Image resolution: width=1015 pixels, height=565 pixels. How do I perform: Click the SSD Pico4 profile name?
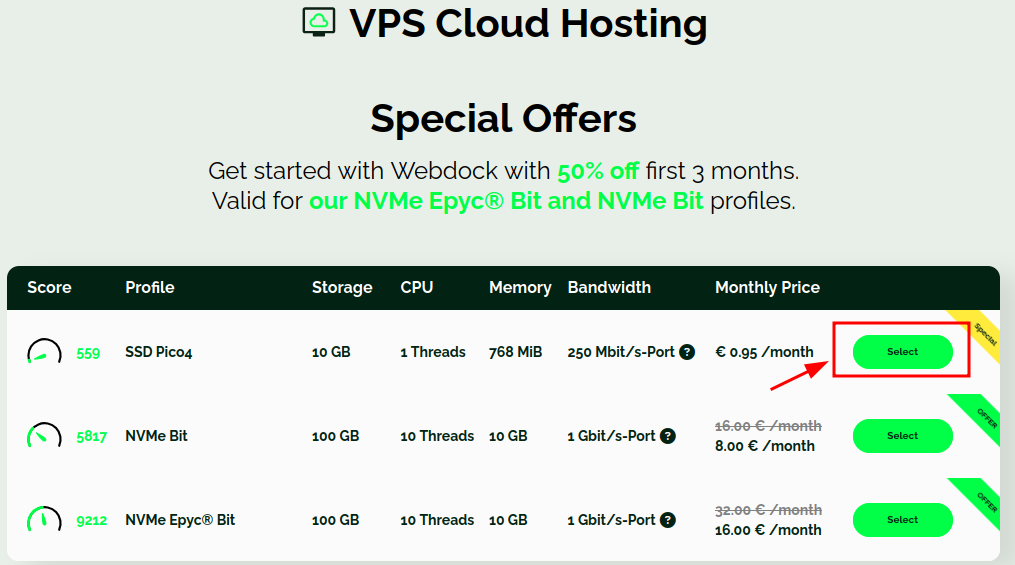click(158, 352)
